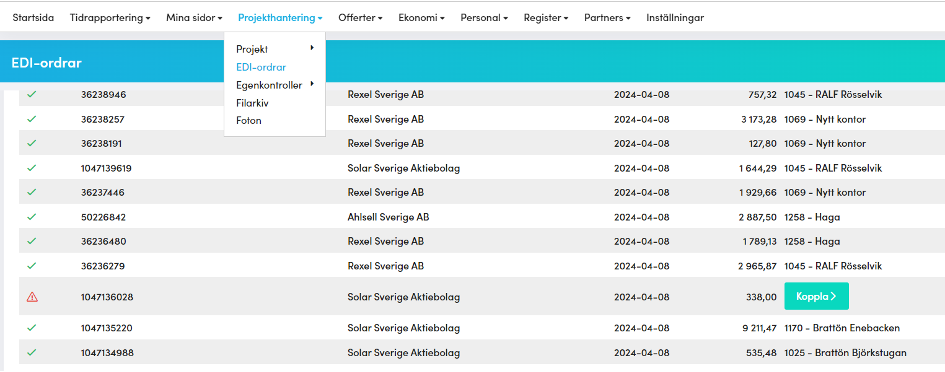Click order number 36236279
945x372 pixels.
point(102,266)
